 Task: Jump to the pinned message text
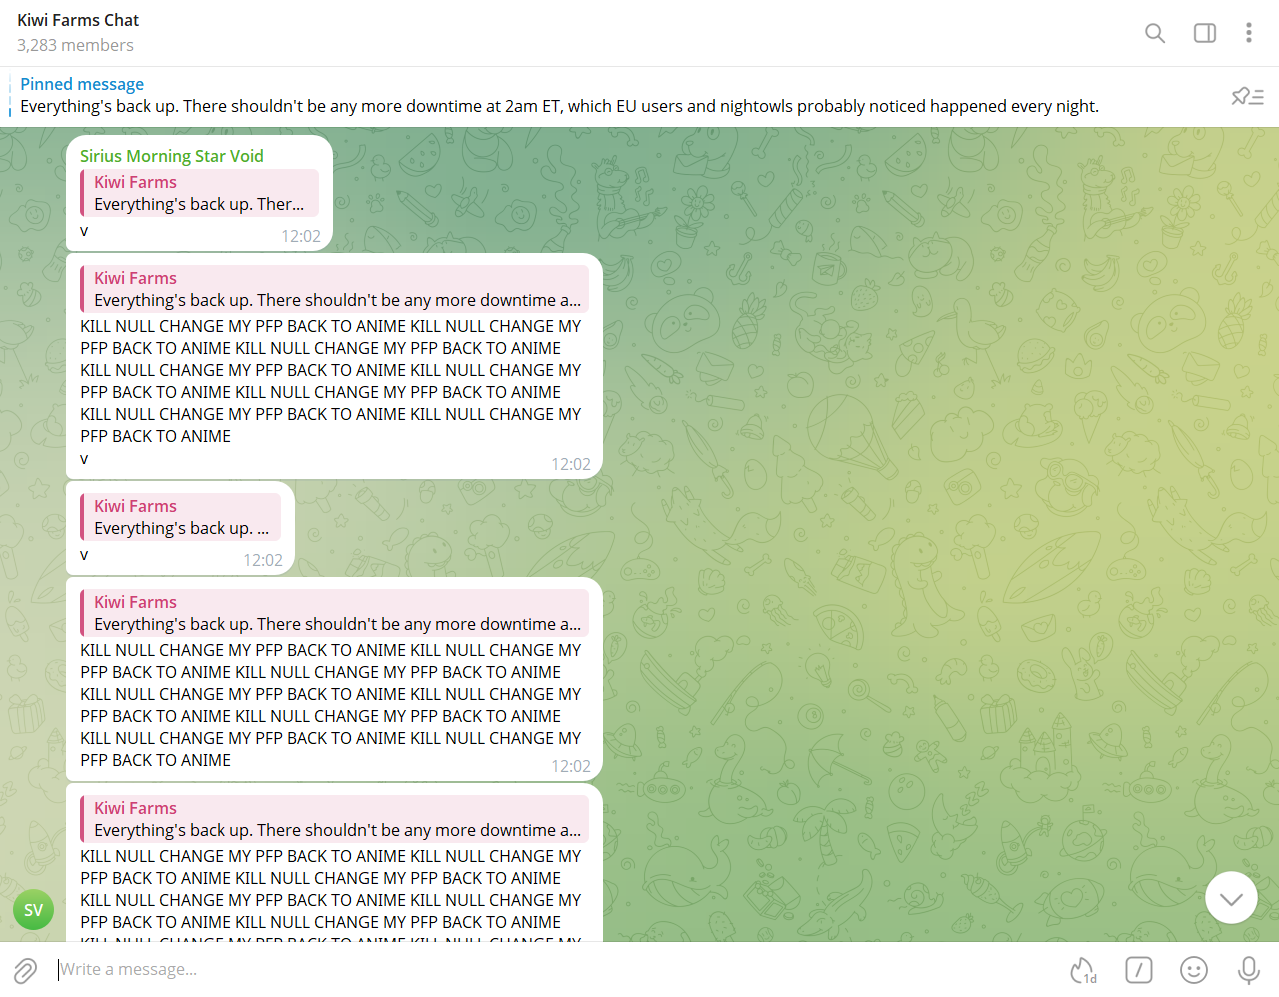[560, 106]
